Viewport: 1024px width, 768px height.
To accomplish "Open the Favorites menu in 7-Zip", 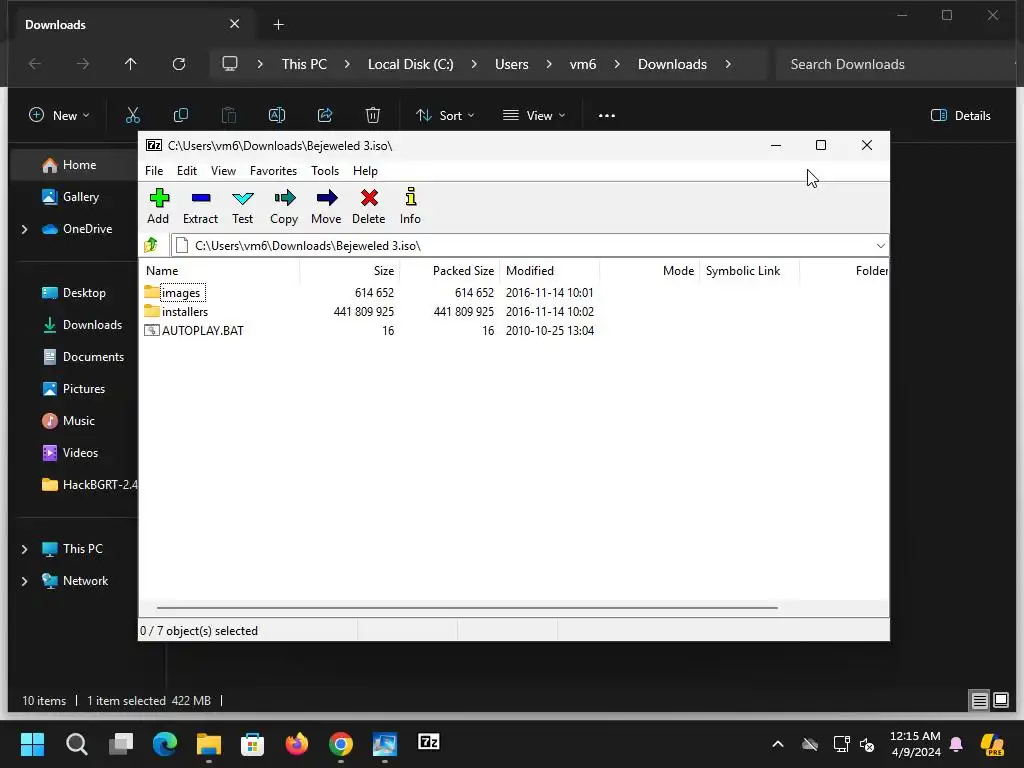I will [273, 170].
